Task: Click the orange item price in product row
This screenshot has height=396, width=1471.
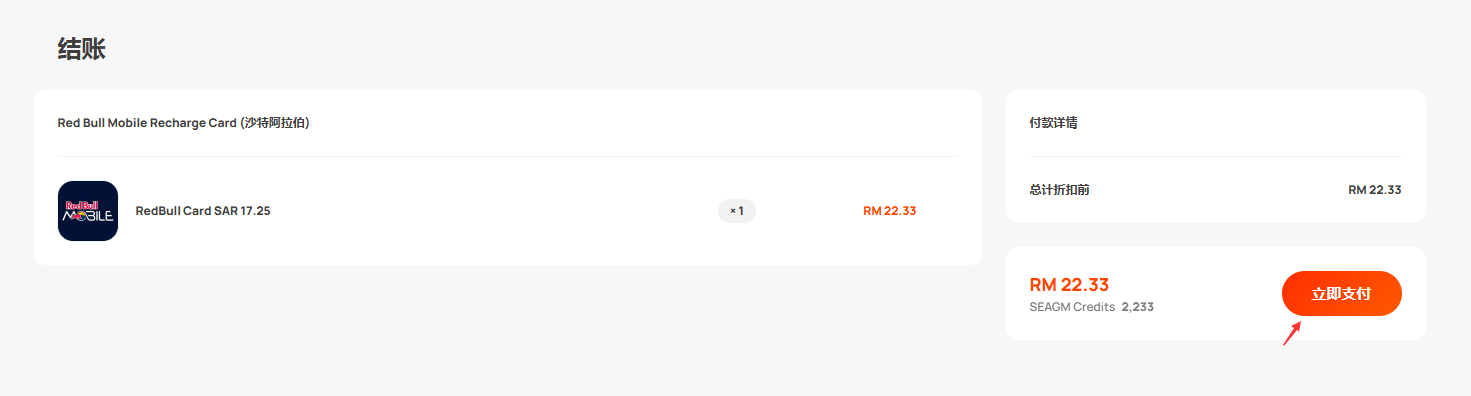Action: point(890,211)
